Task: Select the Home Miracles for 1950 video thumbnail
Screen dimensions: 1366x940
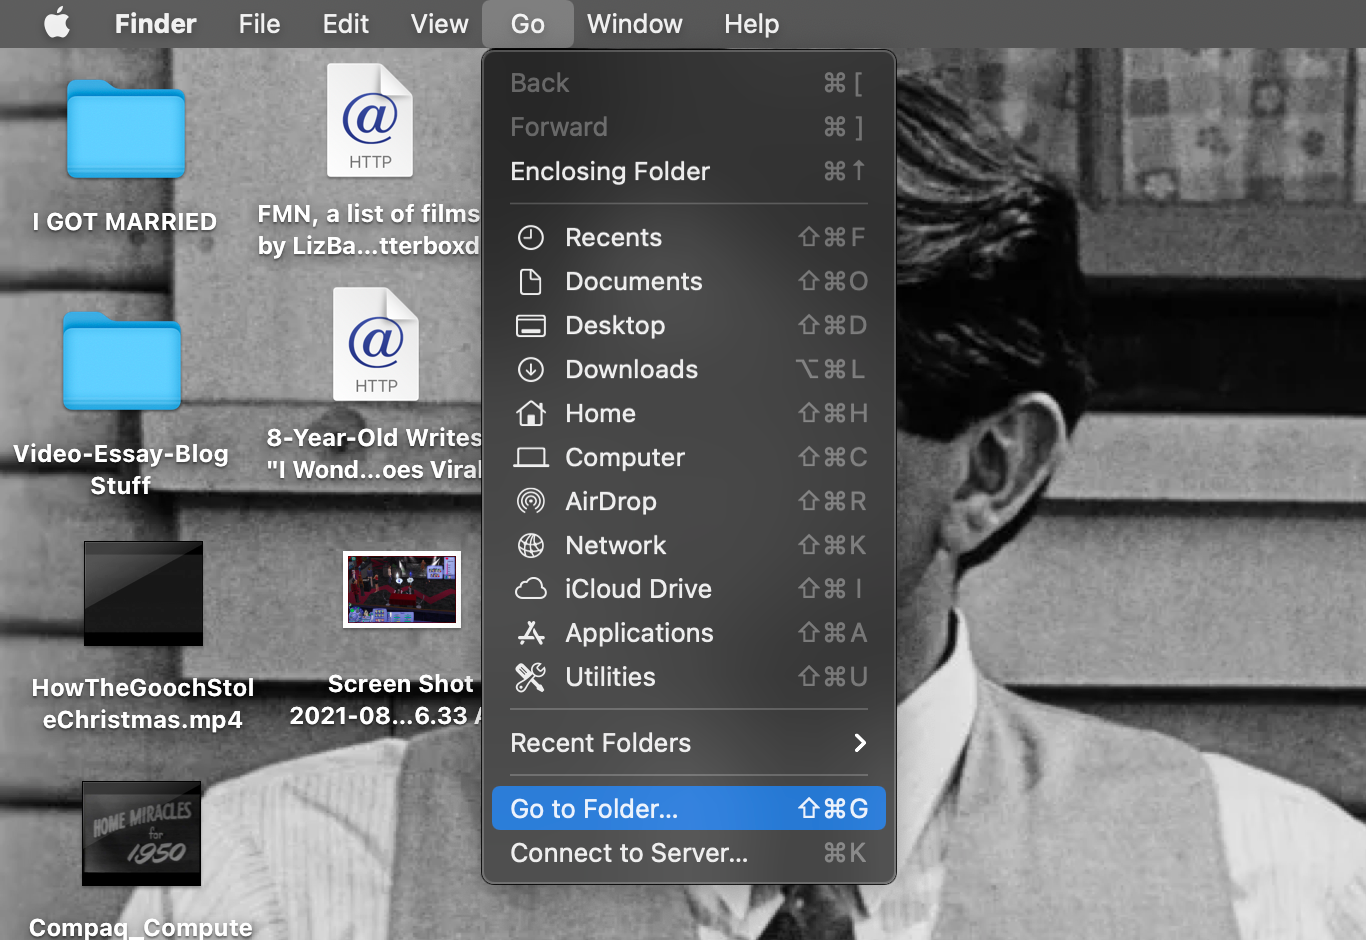Action: click(x=141, y=833)
